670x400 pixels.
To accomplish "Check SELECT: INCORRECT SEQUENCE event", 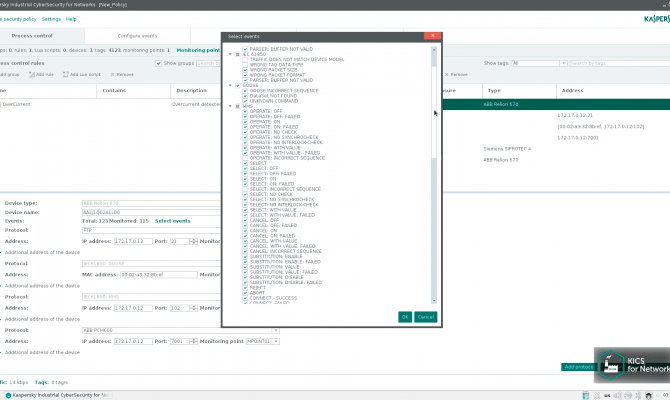I will click(x=245, y=189).
